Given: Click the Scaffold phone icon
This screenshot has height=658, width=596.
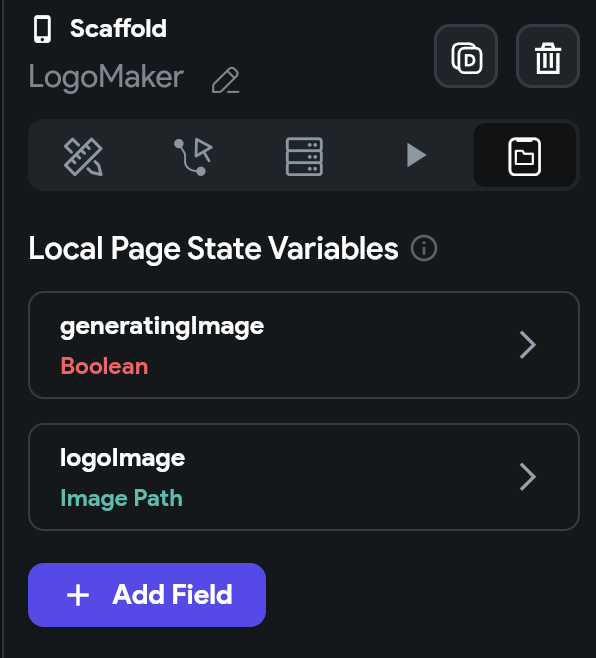Looking at the screenshot, I should pos(42,29).
